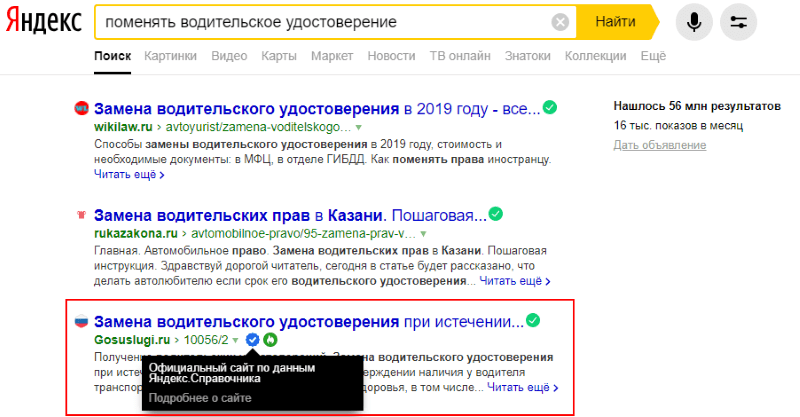Click green checkmark badge next to wikilaw result title

(549, 108)
